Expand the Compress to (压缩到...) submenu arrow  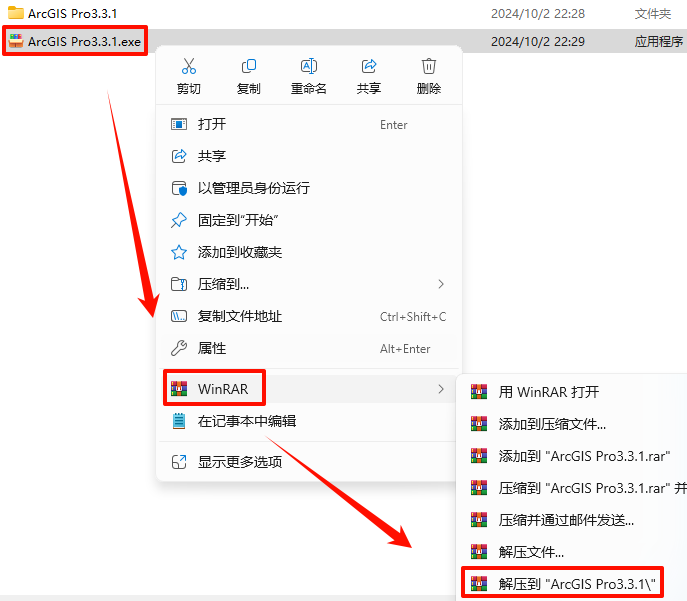point(441,284)
